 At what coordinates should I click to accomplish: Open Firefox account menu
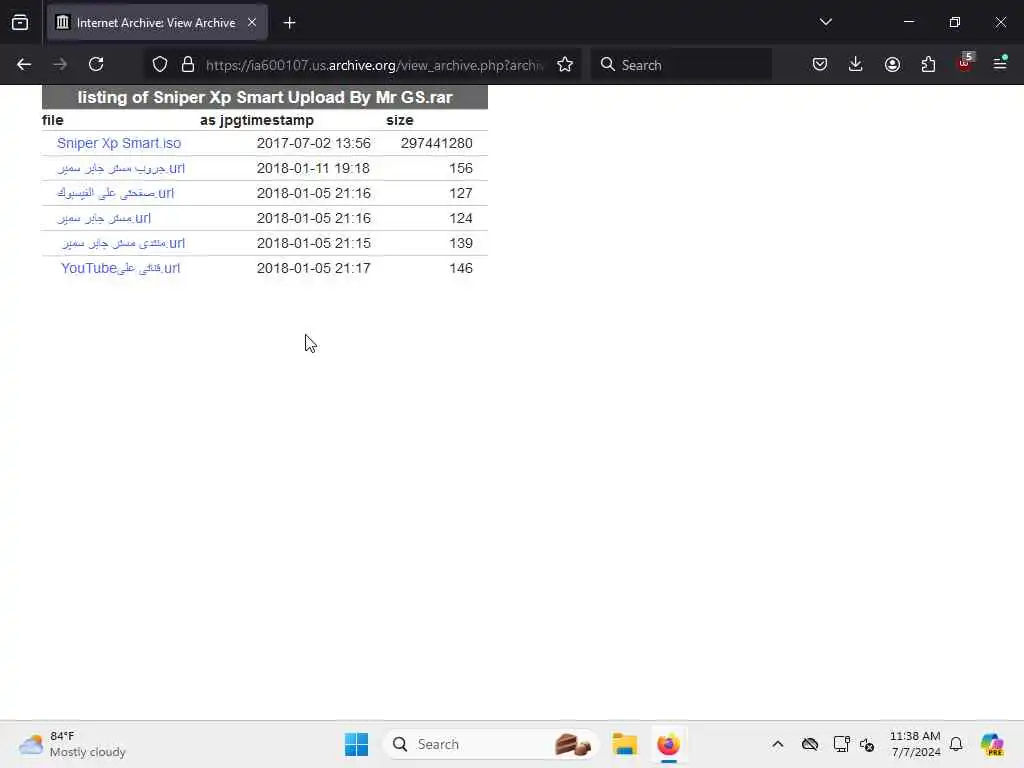click(892, 64)
